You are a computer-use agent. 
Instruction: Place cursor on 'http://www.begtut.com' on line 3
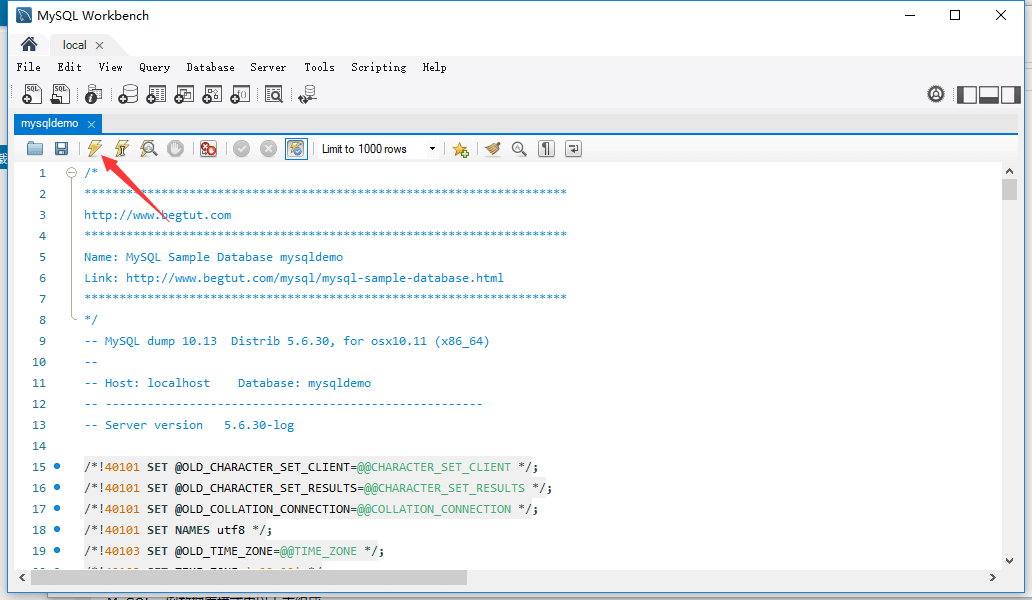(157, 215)
